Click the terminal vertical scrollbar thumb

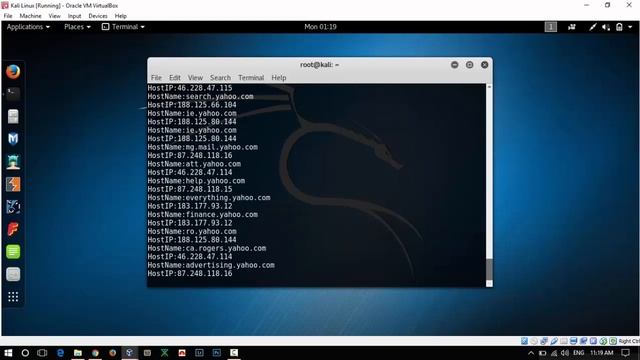click(489, 269)
